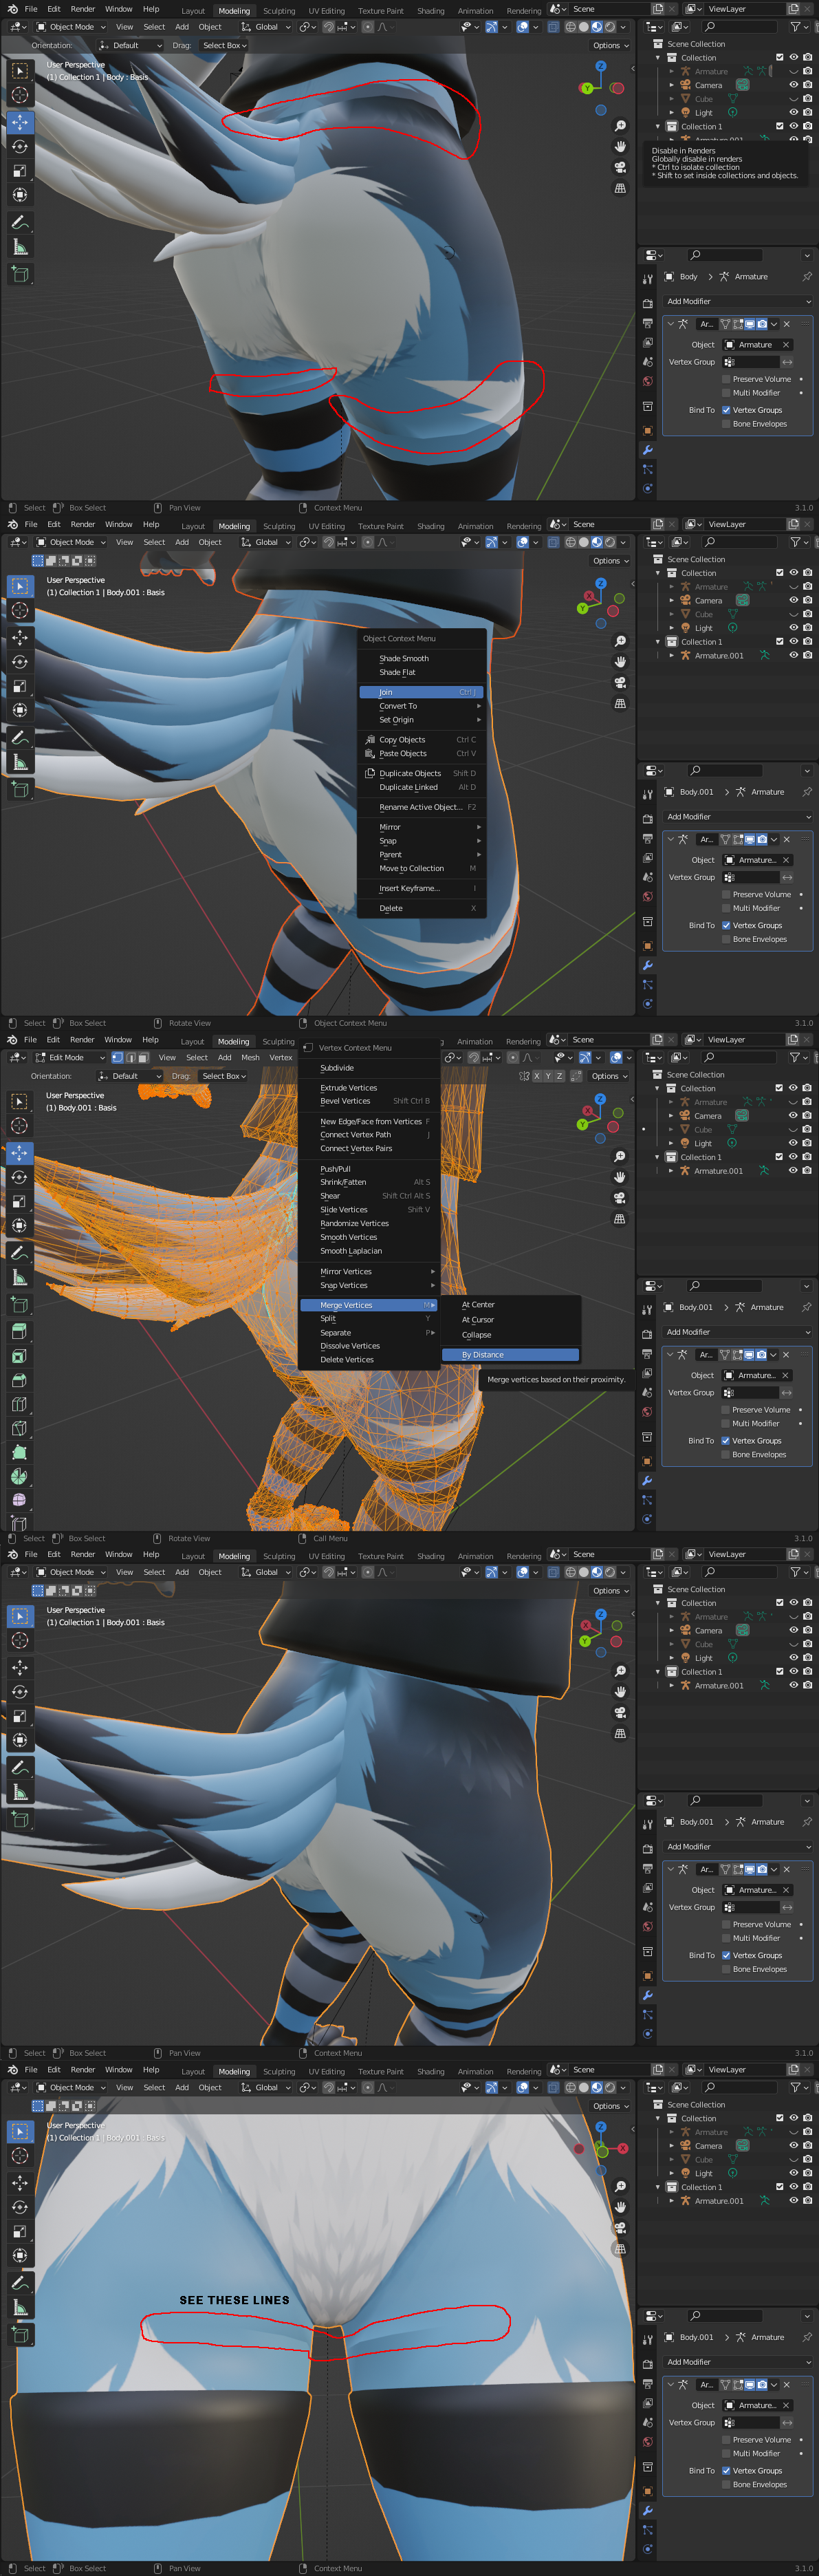Select At Center in the Merge Vertices submenu
Viewport: 819px width, 2576px height.
[511, 1305]
